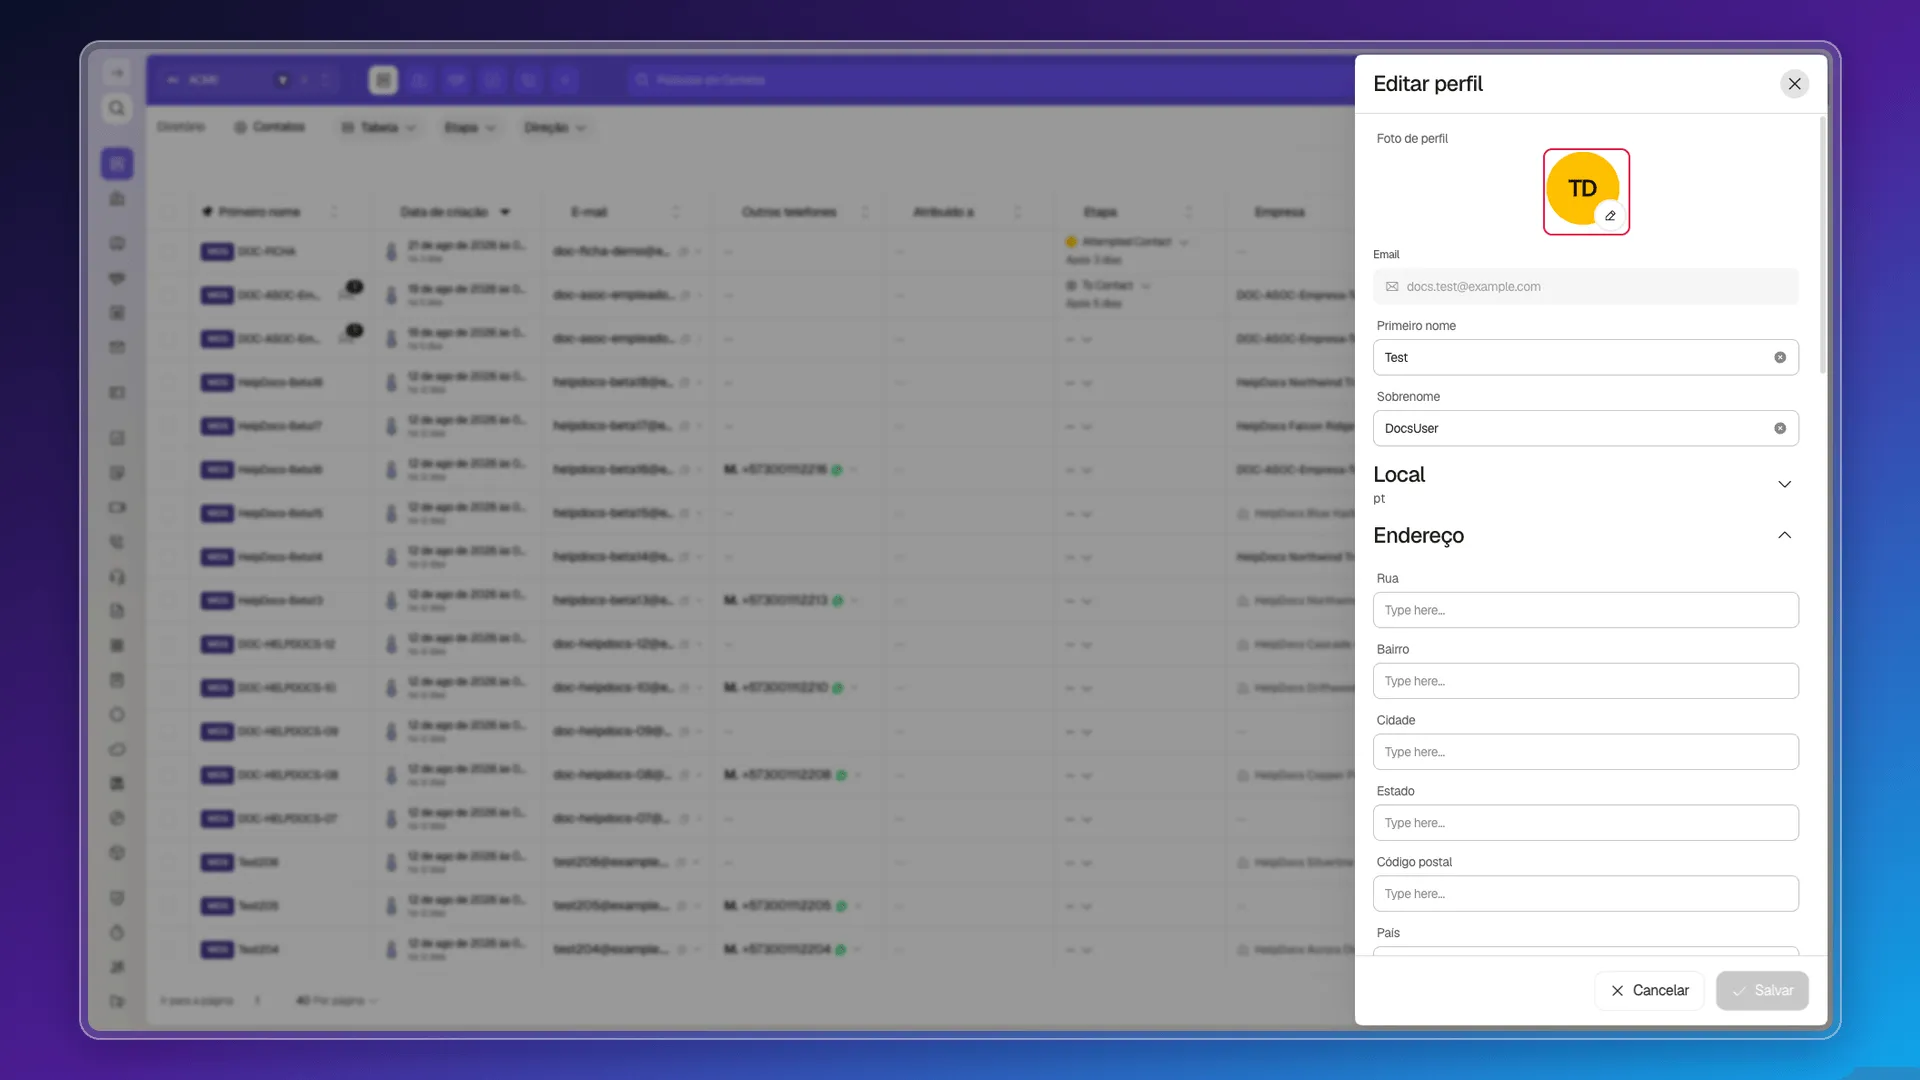Click the active table view toolbar icon
1920x1080 pixels.
[383, 80]
